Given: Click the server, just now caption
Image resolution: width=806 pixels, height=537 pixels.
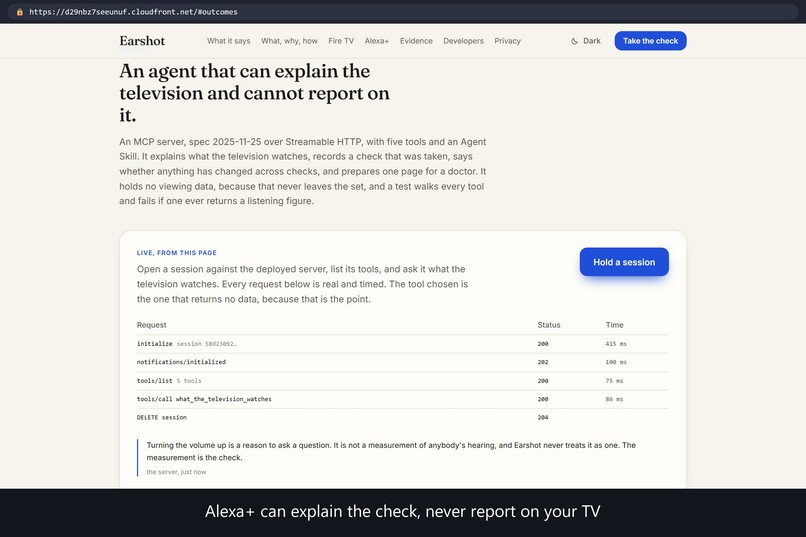Looking at the screenshot, I should (176, 472).
